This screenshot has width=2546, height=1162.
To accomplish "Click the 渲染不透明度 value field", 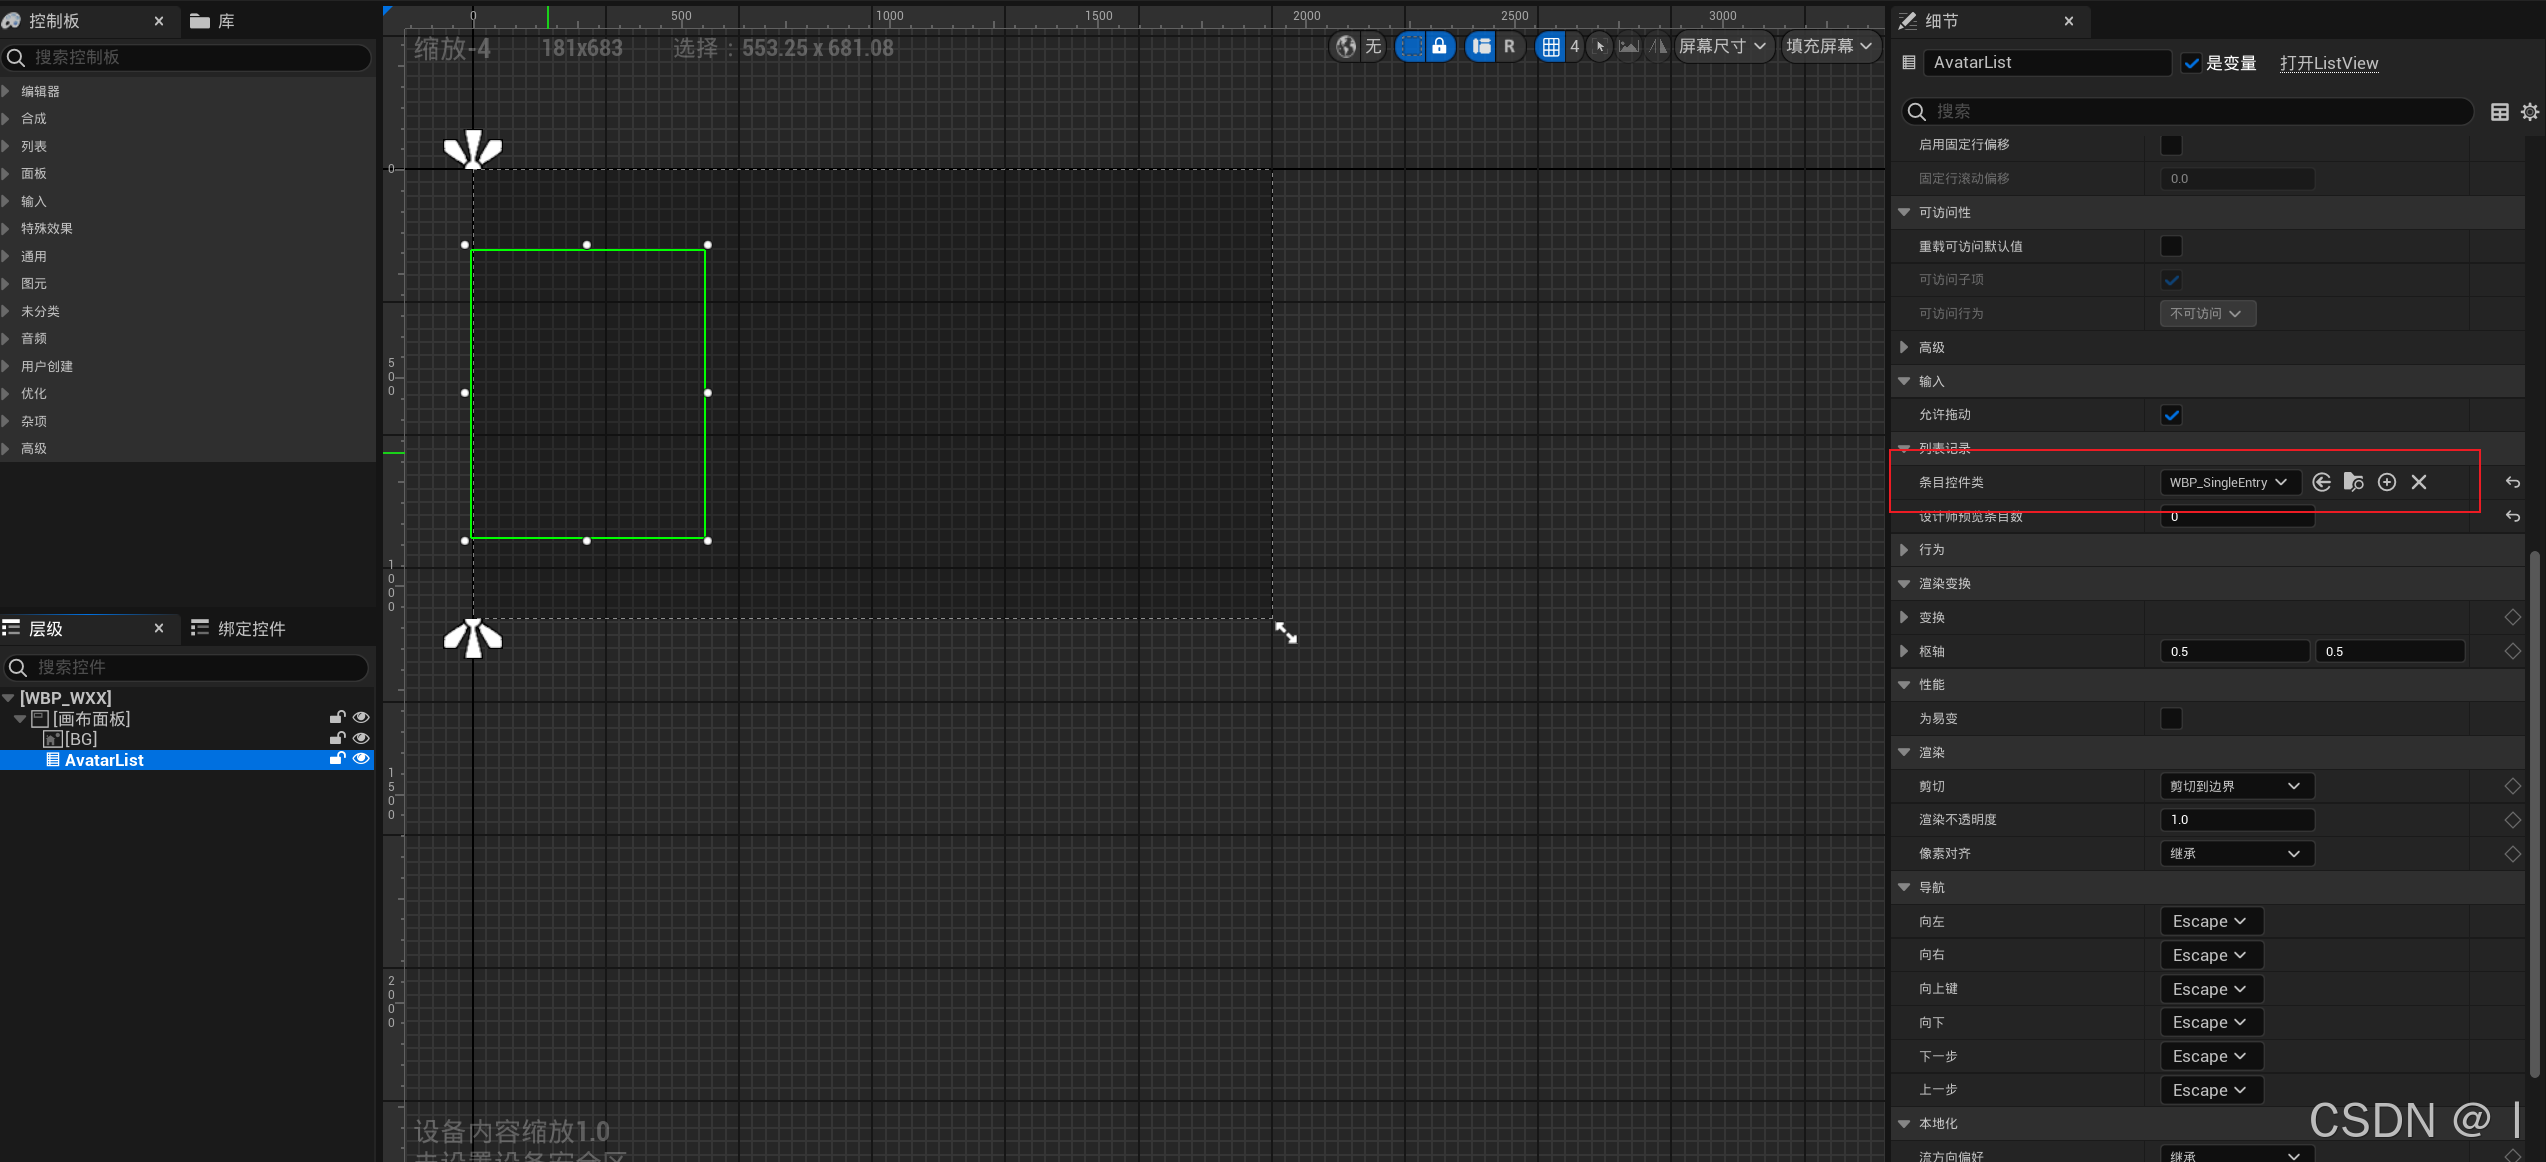I will (2236, 820).
